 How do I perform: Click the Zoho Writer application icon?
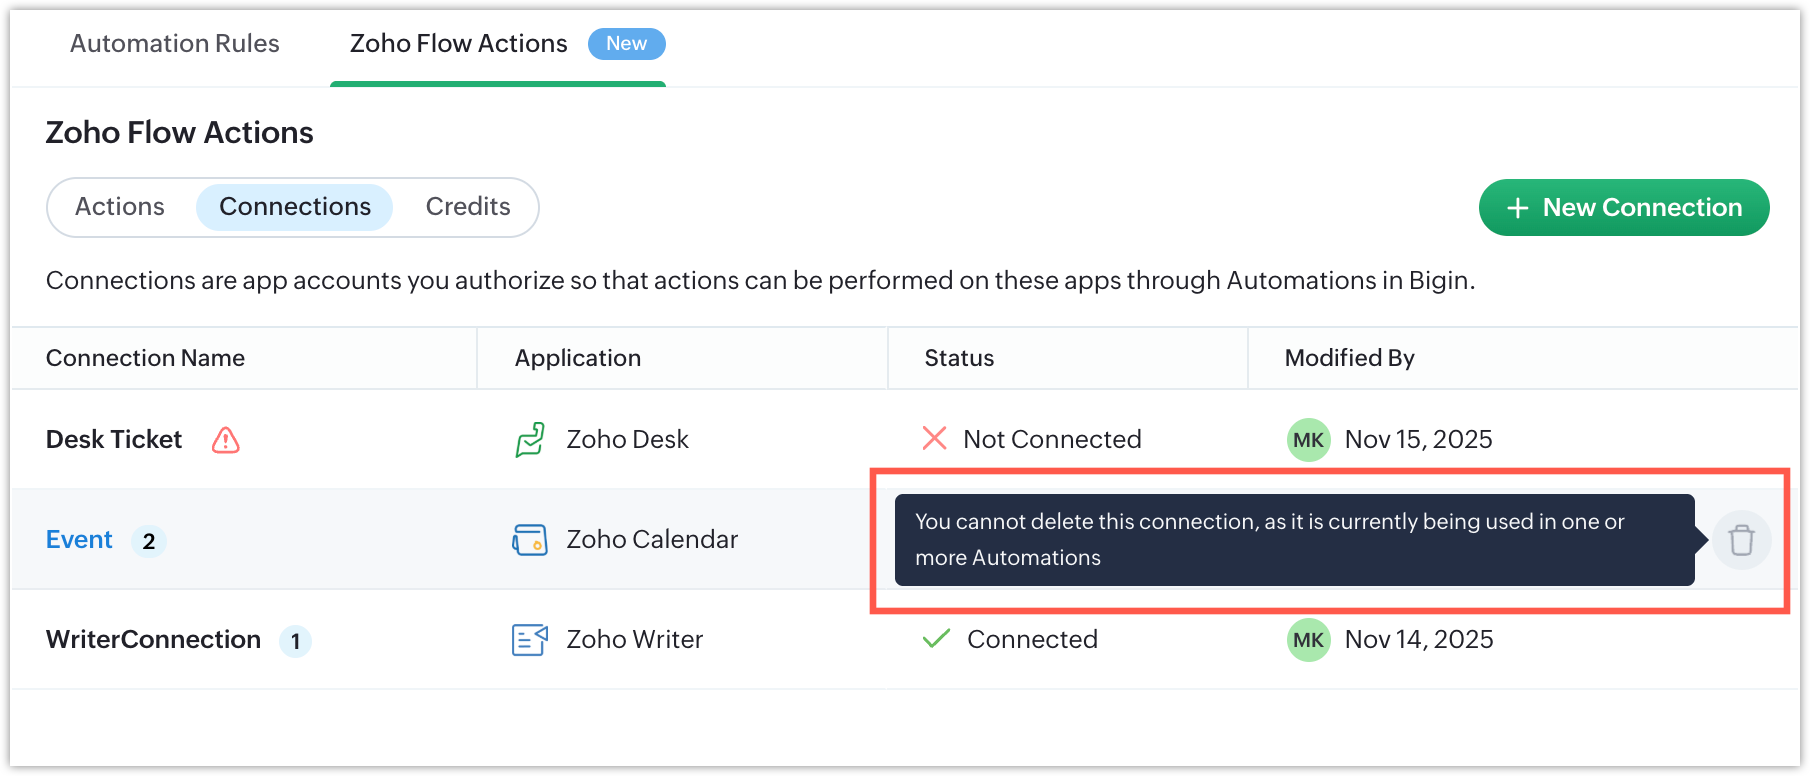pos(530,640)
